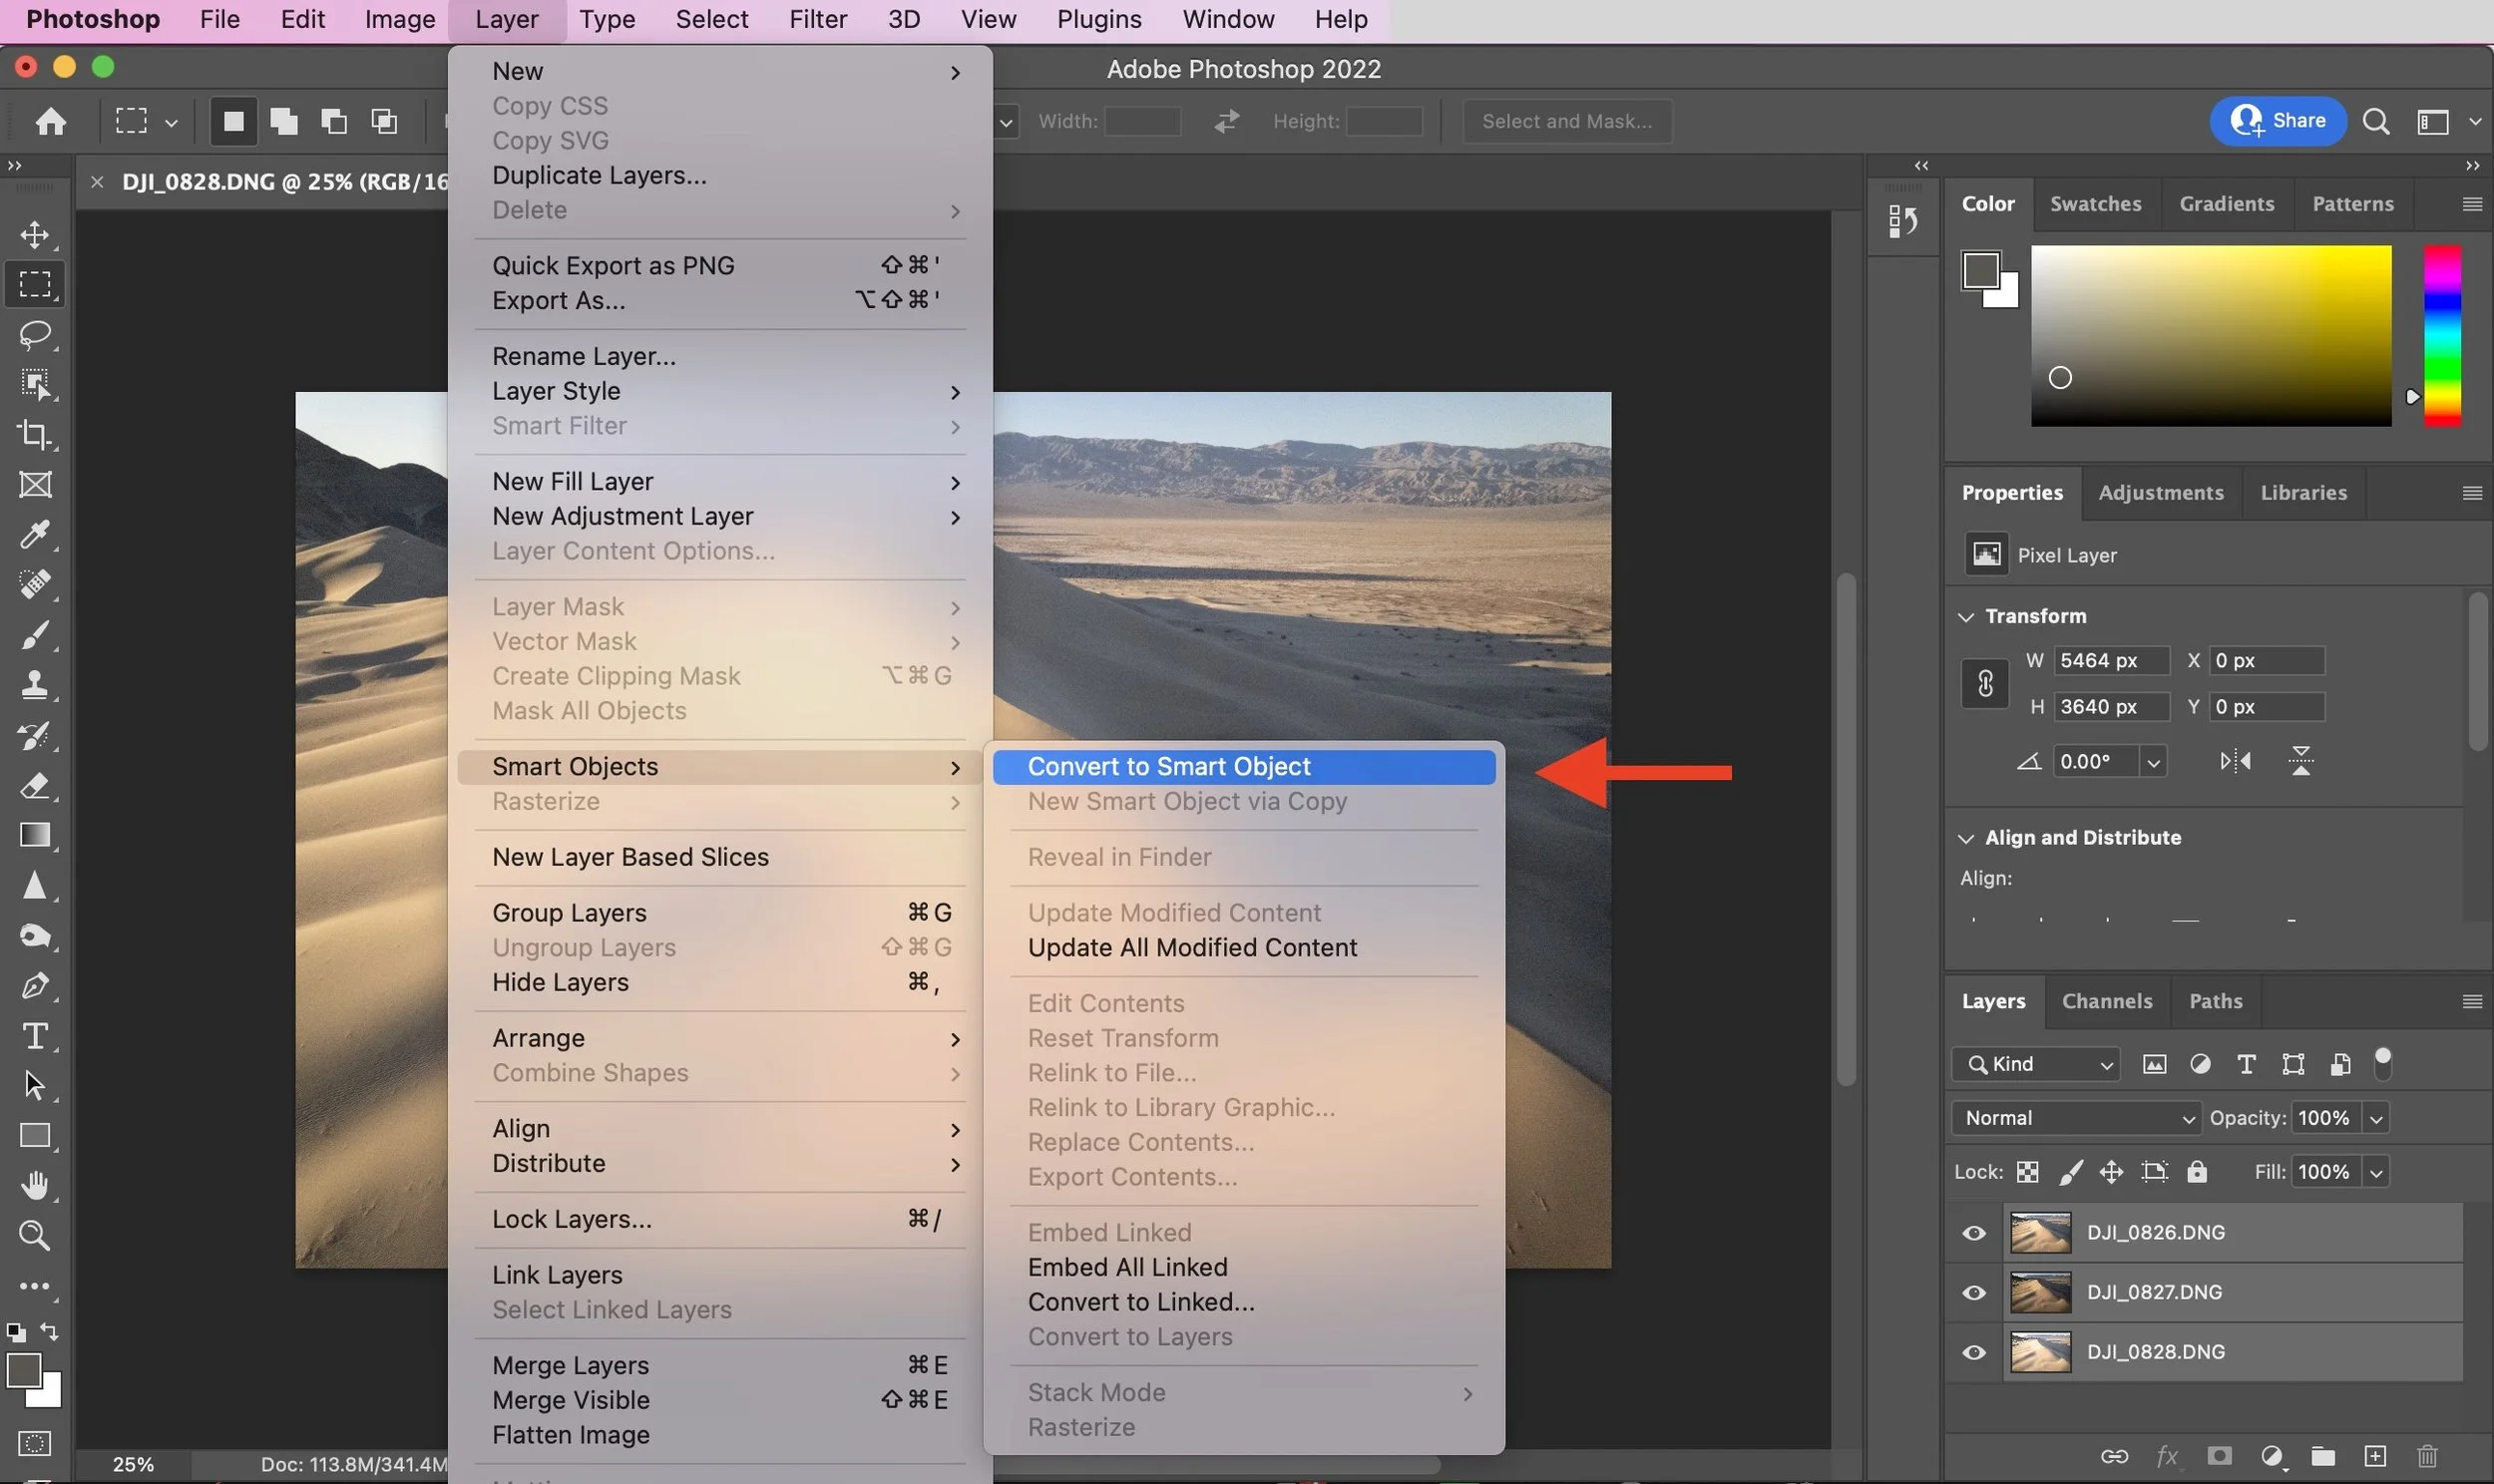Select the Move tool
This screenshot has height=1484, width=2494.
point(35,235)
